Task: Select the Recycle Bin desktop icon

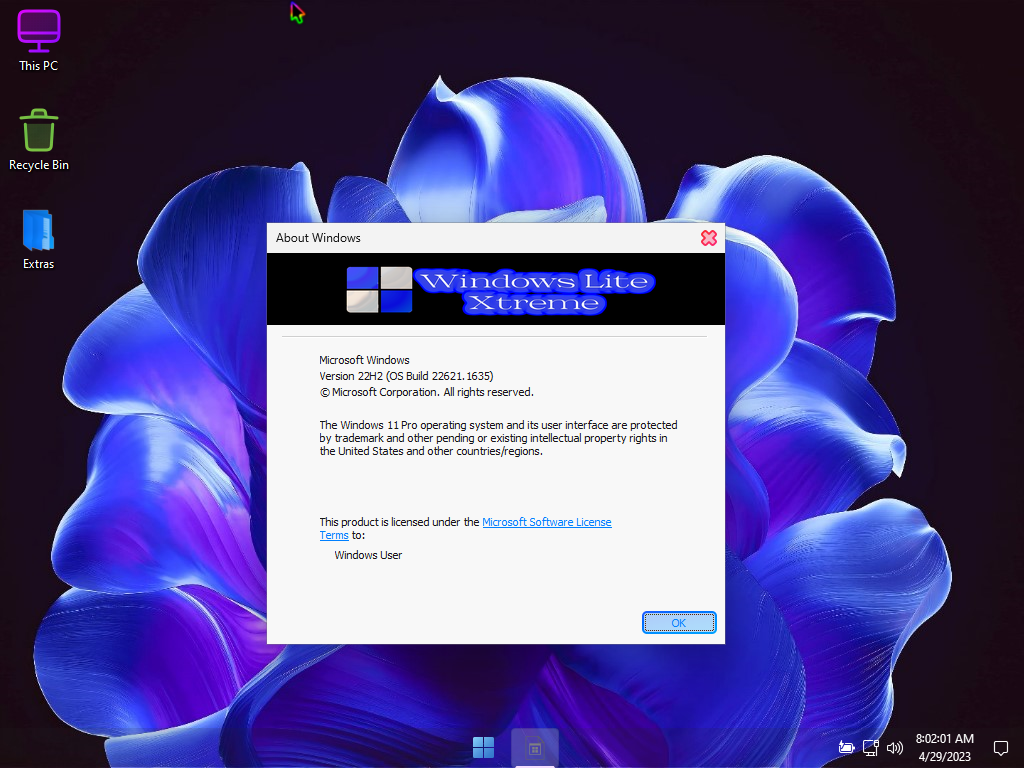Action: tap(39, 140)
